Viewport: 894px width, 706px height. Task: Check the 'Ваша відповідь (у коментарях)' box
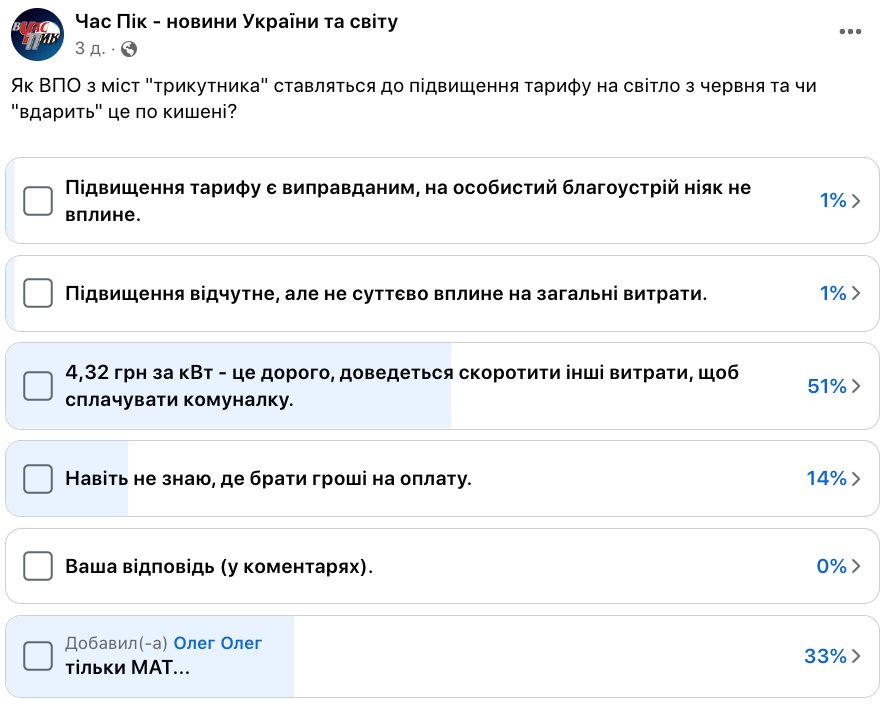click(38, 566)
